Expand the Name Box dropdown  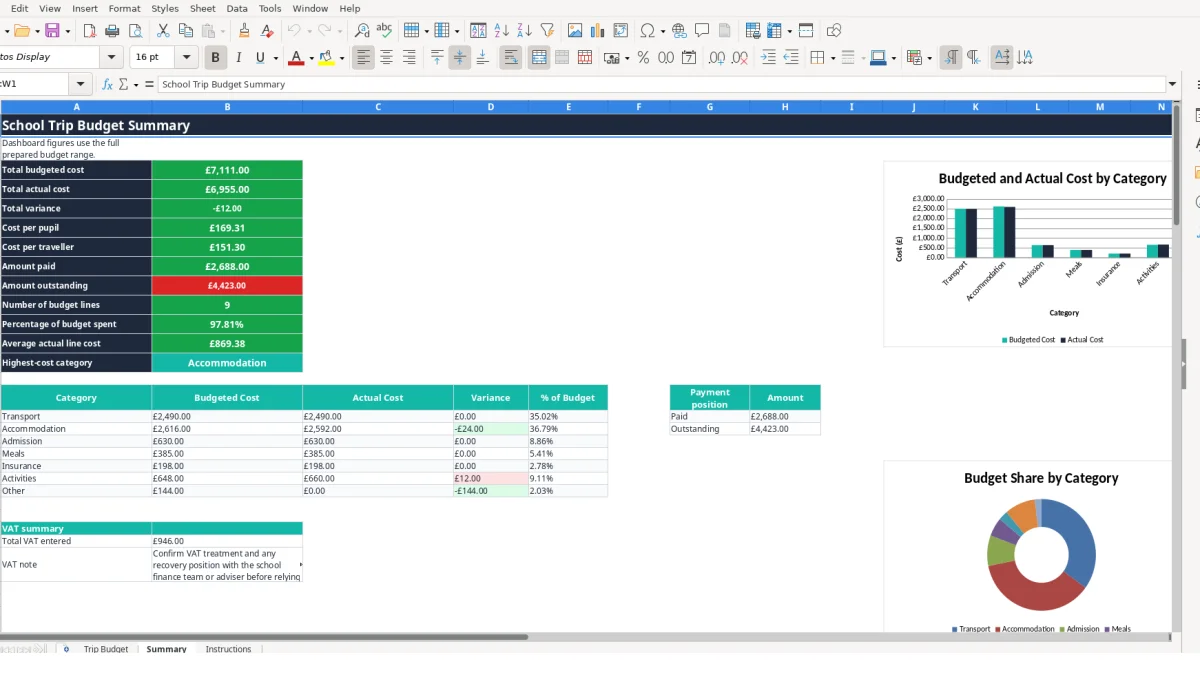pos(81,84)
